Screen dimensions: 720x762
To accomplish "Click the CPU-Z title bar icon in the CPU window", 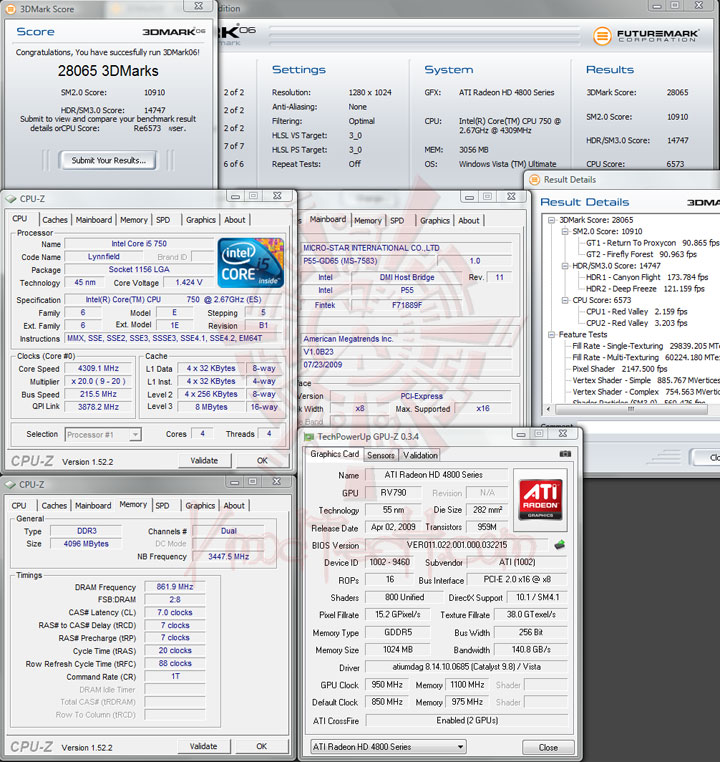I will point(11,199).
